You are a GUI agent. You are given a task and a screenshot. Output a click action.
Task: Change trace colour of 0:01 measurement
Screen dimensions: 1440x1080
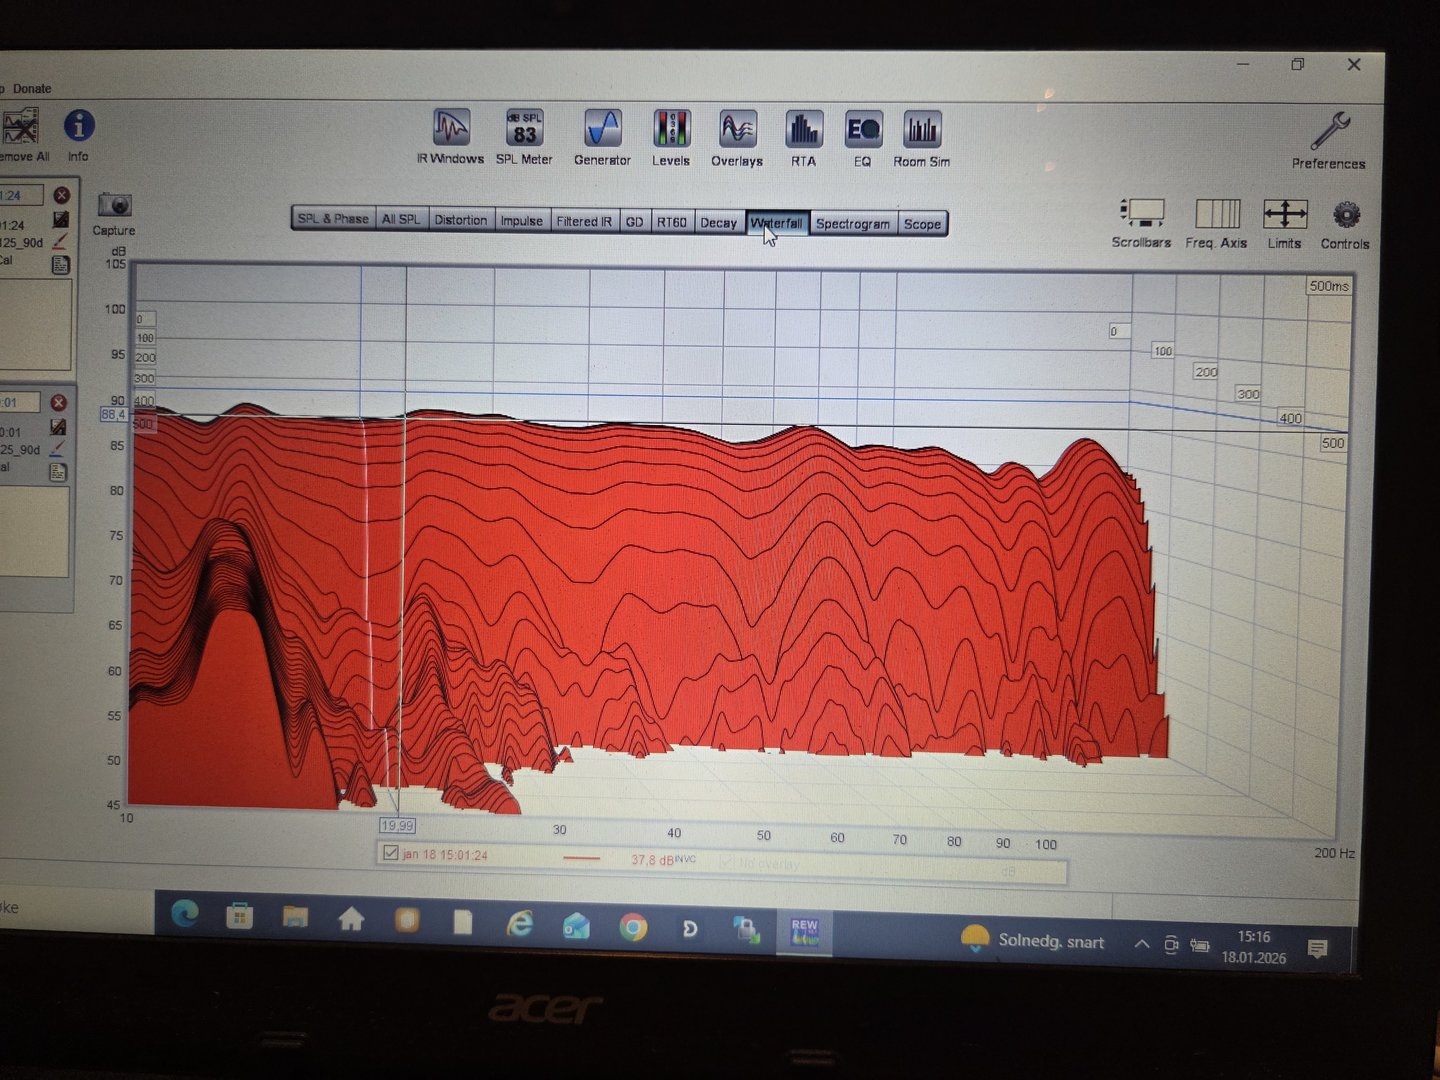58,449
